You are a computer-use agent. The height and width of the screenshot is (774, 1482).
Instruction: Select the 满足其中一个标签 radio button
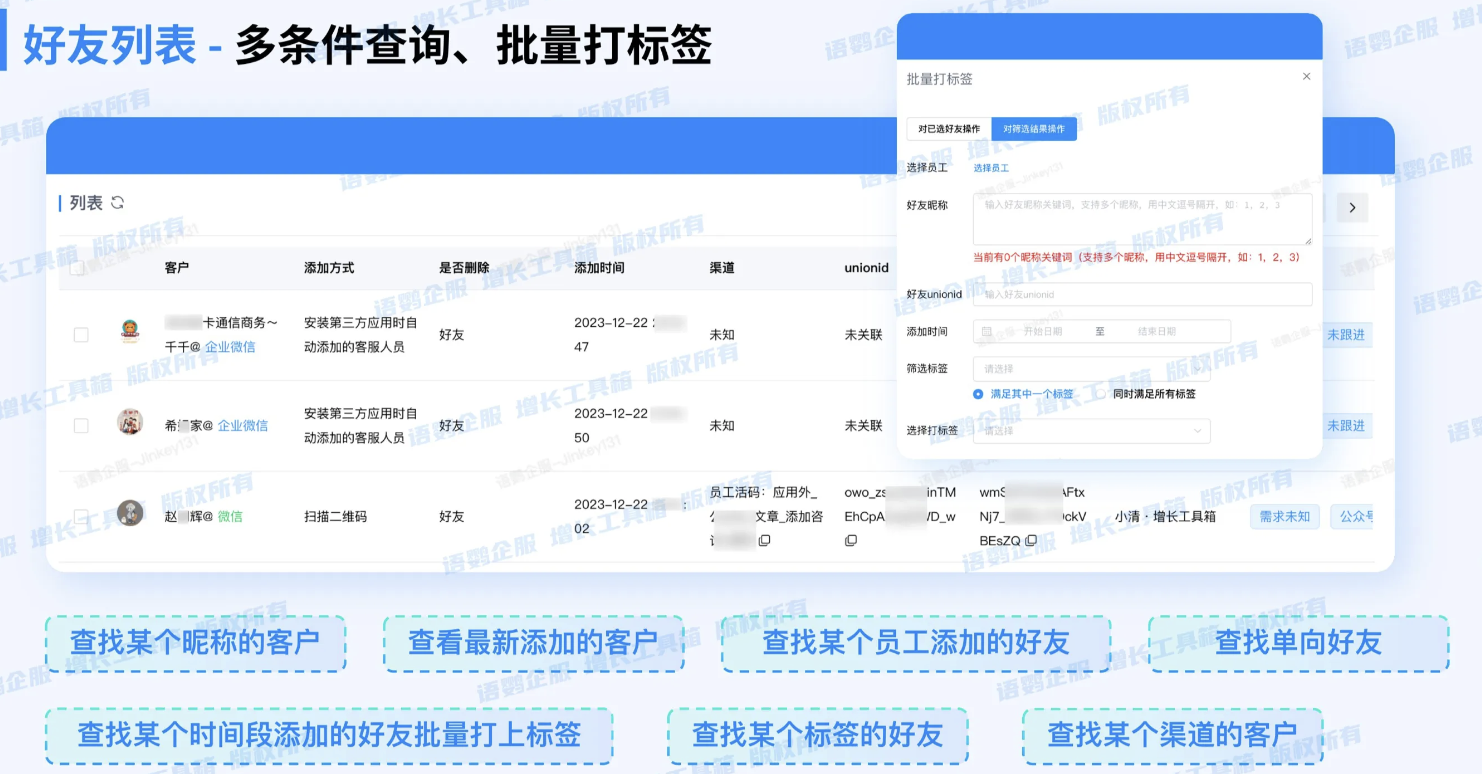[978, 394]
